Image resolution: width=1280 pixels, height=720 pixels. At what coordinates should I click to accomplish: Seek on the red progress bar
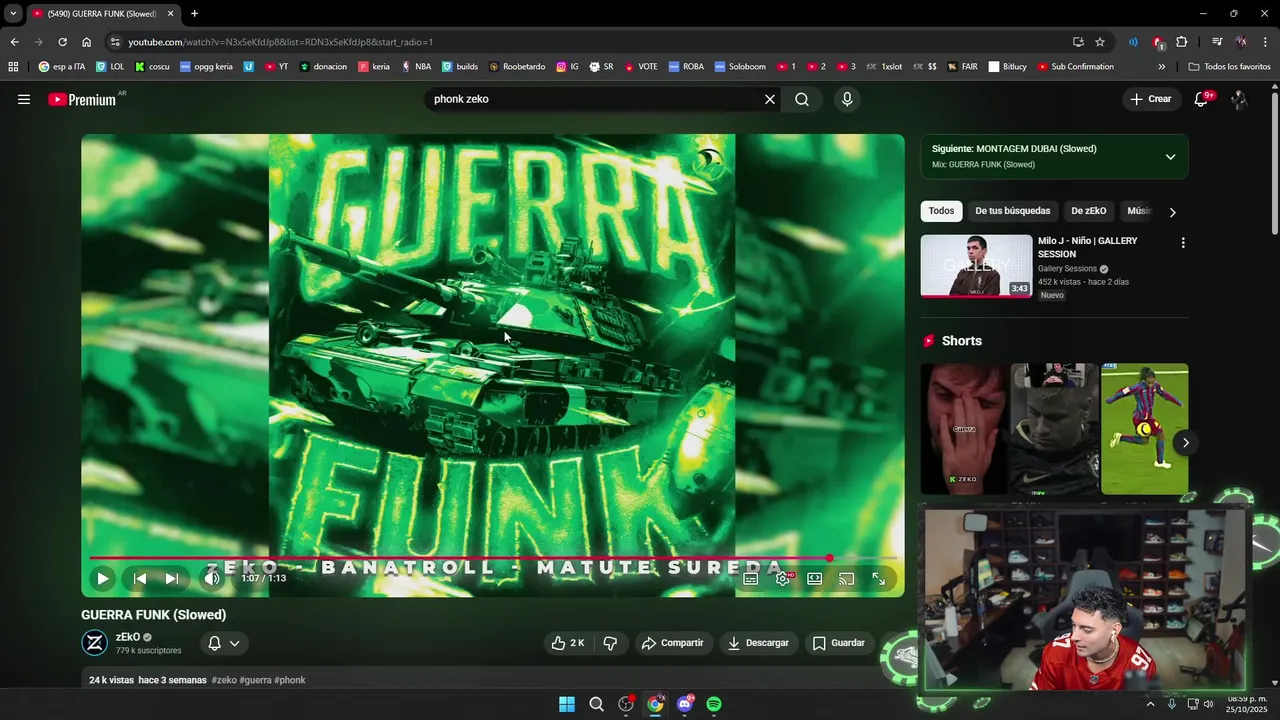pyautogui.click(x=493, y=558)
